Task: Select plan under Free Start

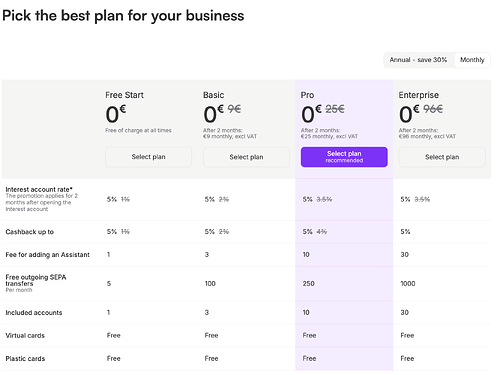Action: point(148,157)
